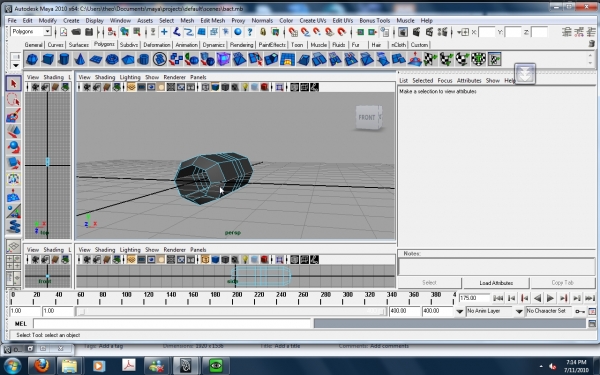Switch to the Animation shelf tab
600x375 pixels.
coord(186,45)
